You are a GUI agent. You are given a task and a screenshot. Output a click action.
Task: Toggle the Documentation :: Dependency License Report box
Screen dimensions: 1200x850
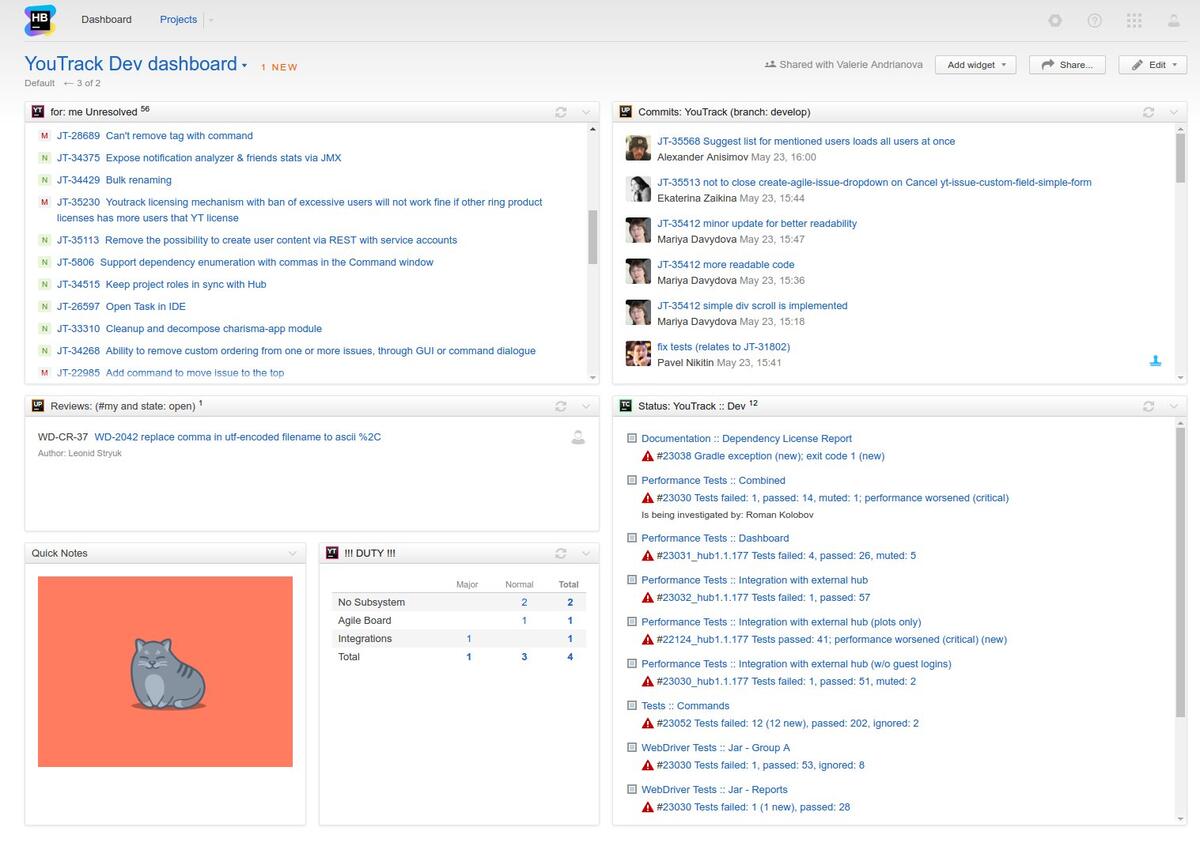tap(631, 439)
